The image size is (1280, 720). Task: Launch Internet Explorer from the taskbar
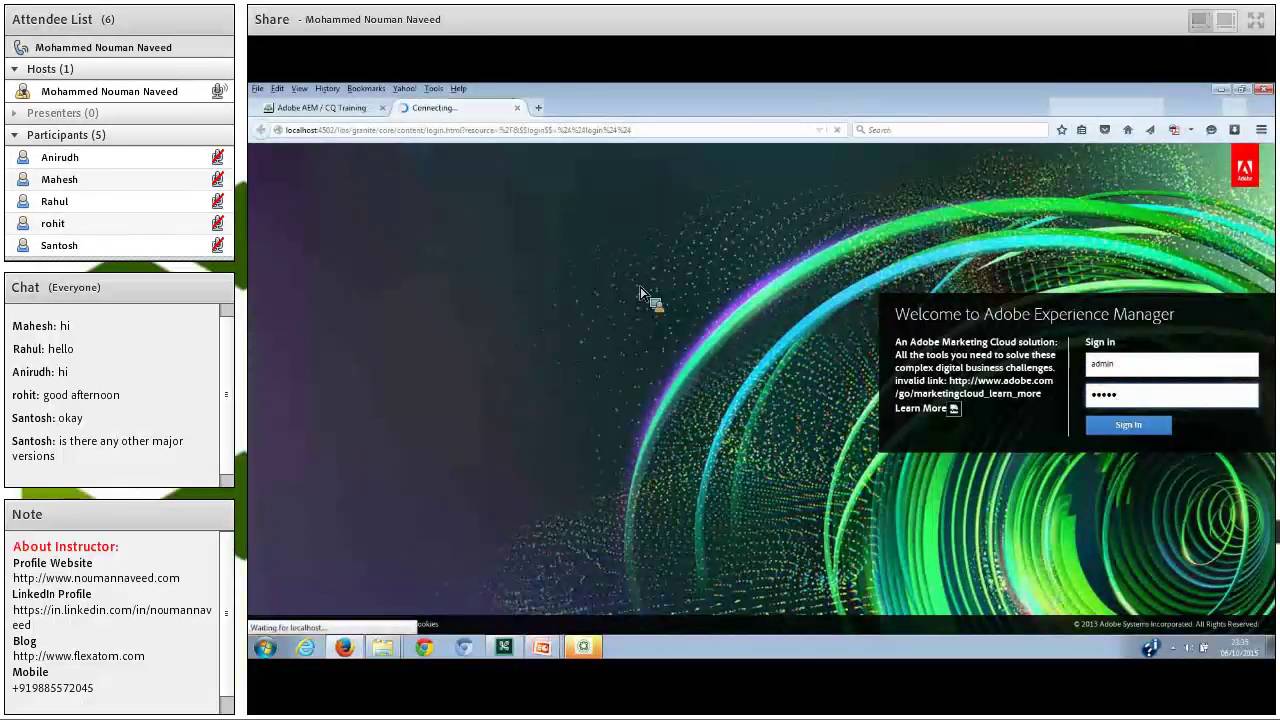pos(305,647)
